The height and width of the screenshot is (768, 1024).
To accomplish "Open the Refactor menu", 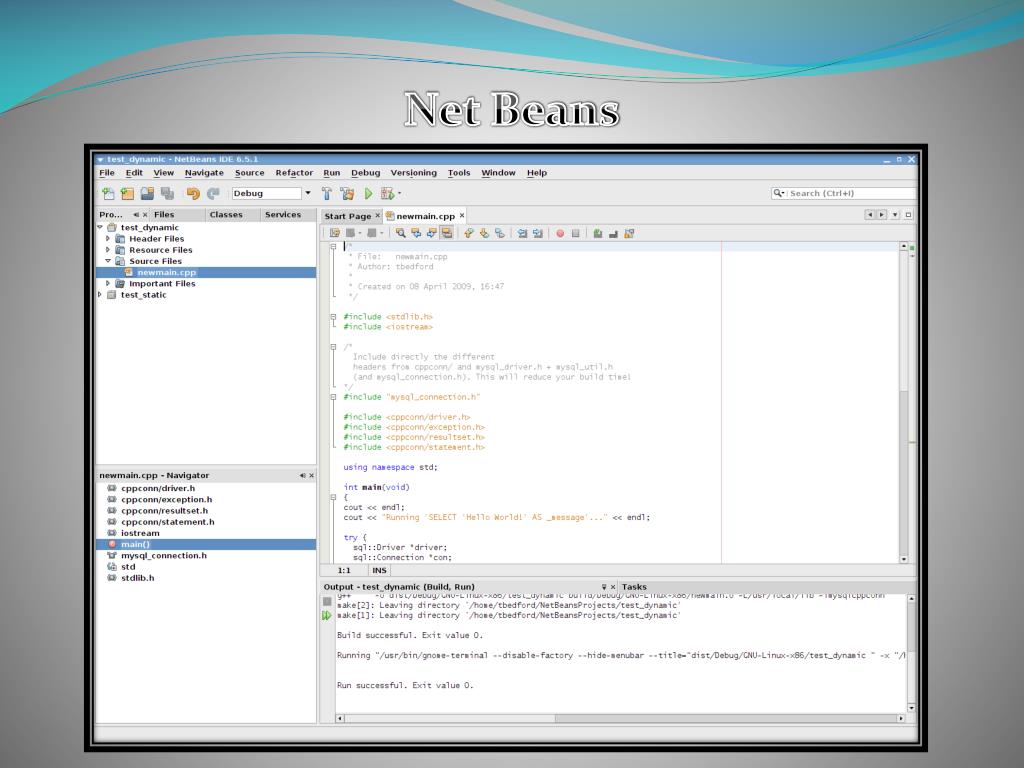I will 294,172.
